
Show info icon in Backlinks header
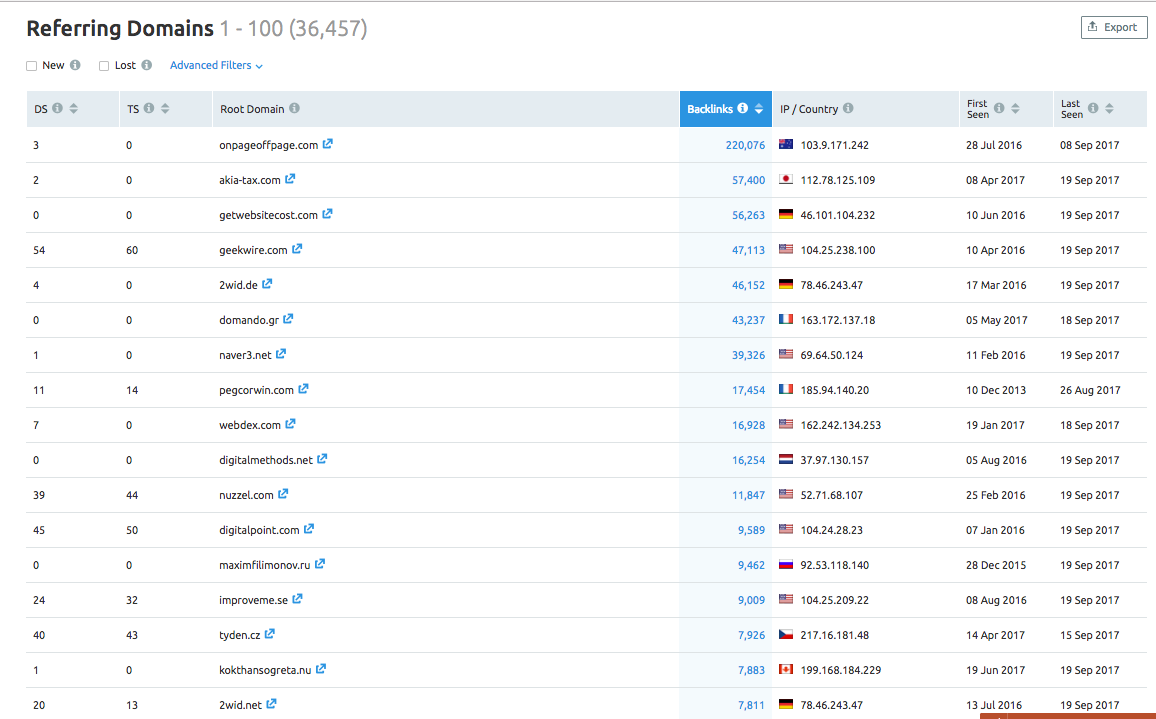tap(742, 108)
